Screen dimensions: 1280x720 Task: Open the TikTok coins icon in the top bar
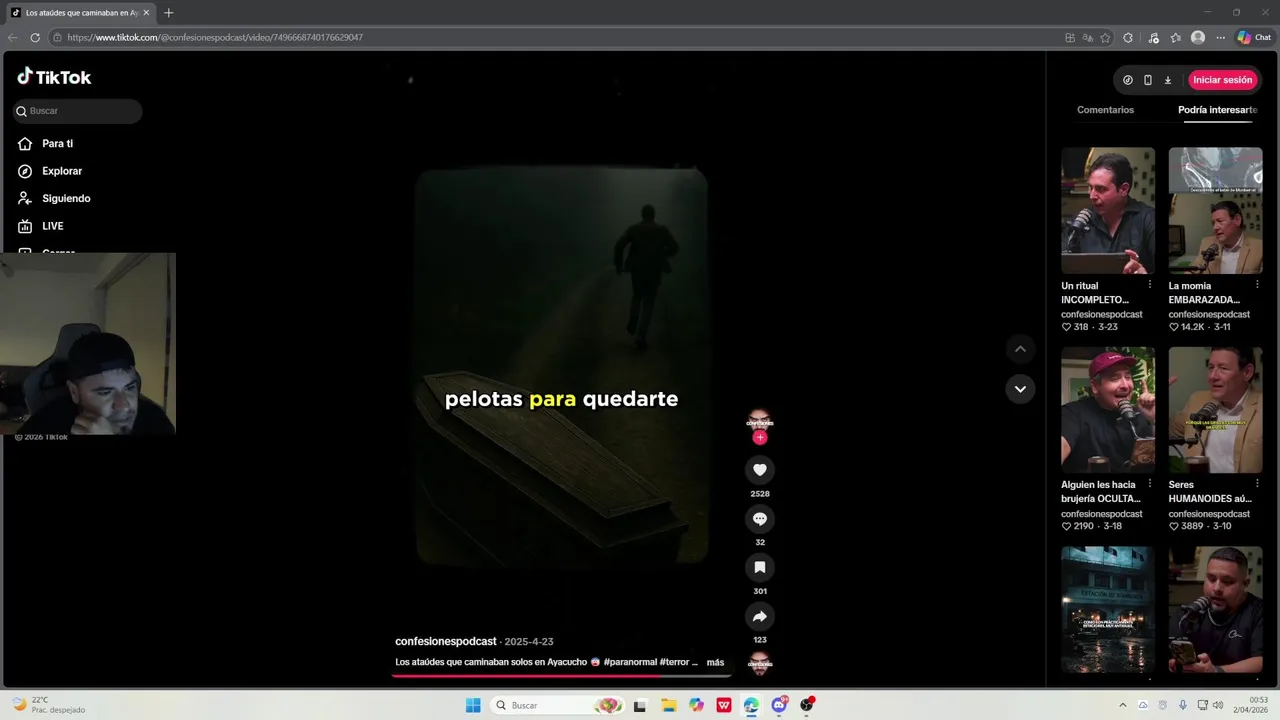pyautogui.click(x=1128, y=80)
